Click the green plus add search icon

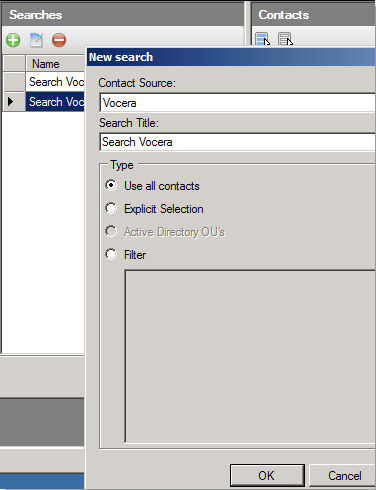[x=13, y=40]
